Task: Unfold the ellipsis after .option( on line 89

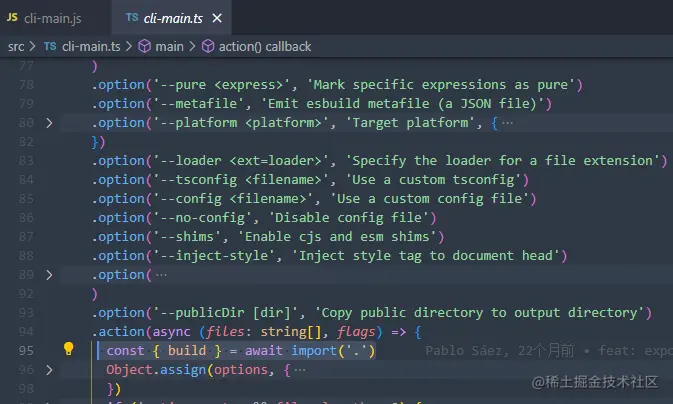Action: [161, 275]
